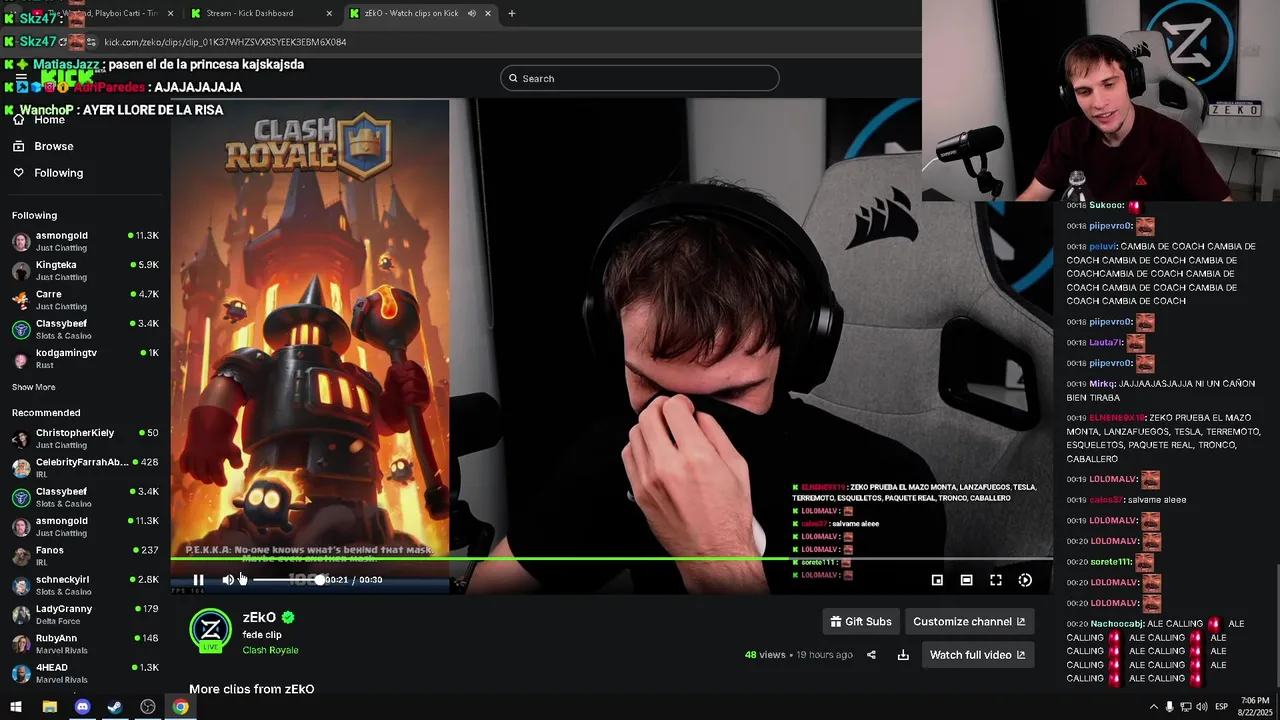Screen dimensions: 1280x720
Task: Click the Browse sidebar icon
Action: (18, 146)
